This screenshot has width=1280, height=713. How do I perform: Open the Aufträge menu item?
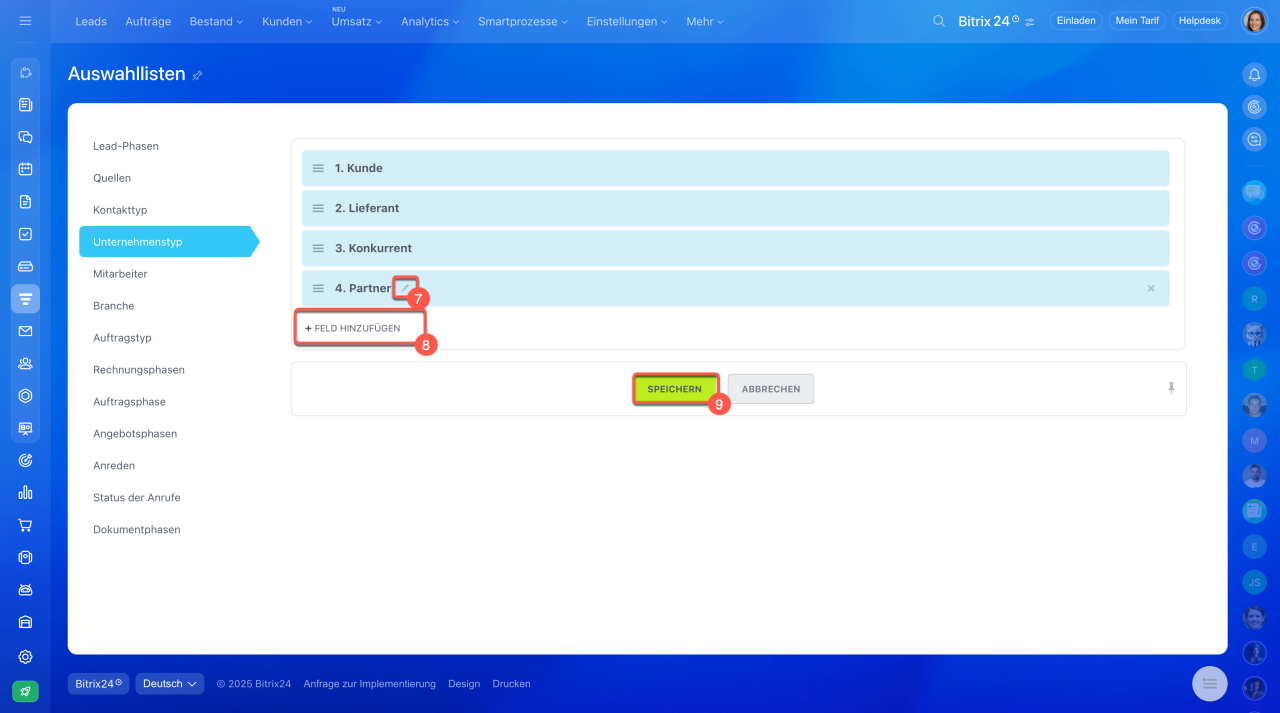pos(148,21)
